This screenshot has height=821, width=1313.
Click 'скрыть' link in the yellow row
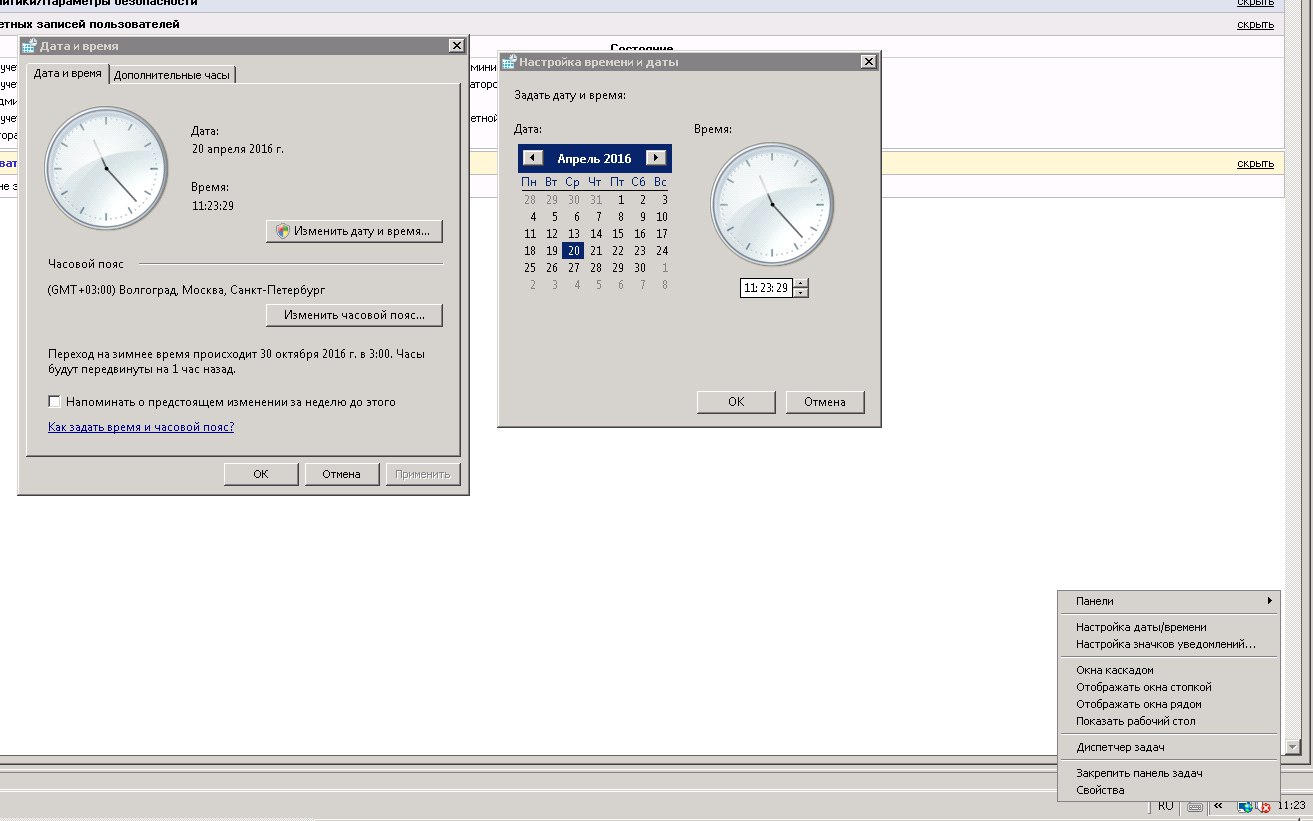point(1255,163)
